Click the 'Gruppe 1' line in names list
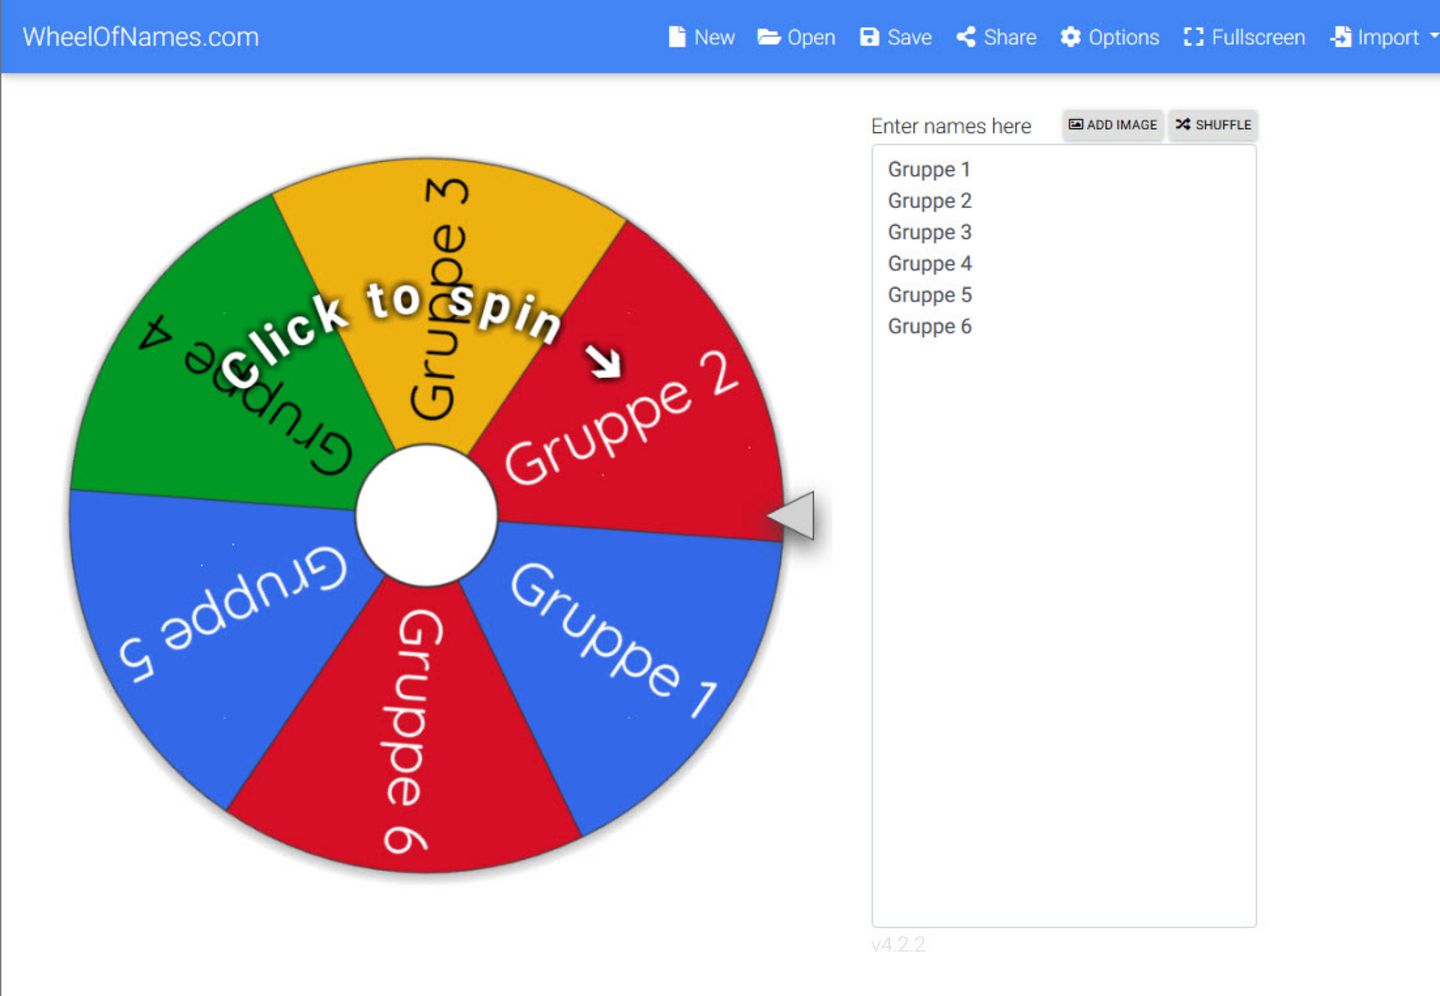 tap(929, 169)
